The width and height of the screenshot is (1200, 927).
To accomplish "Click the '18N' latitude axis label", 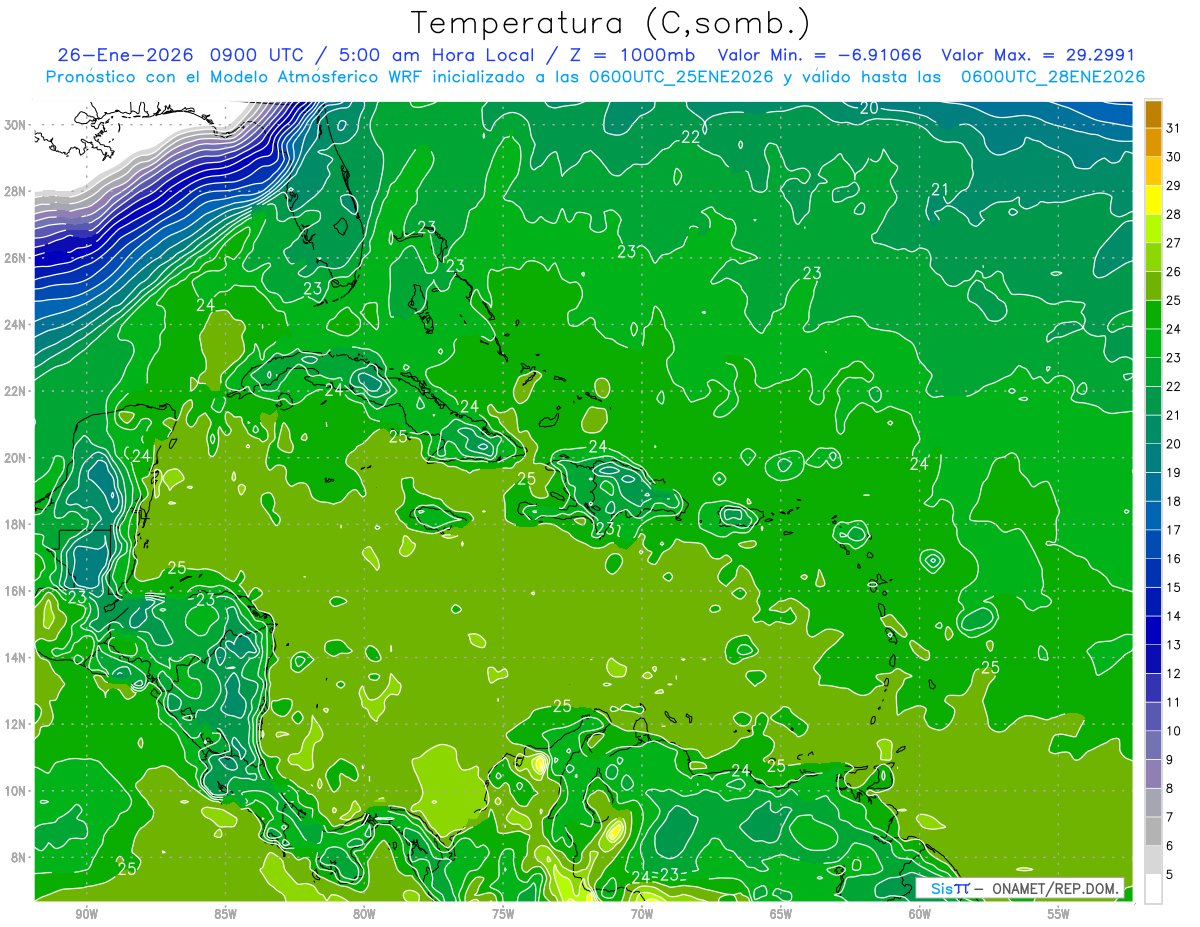I will tap(16, 524).
